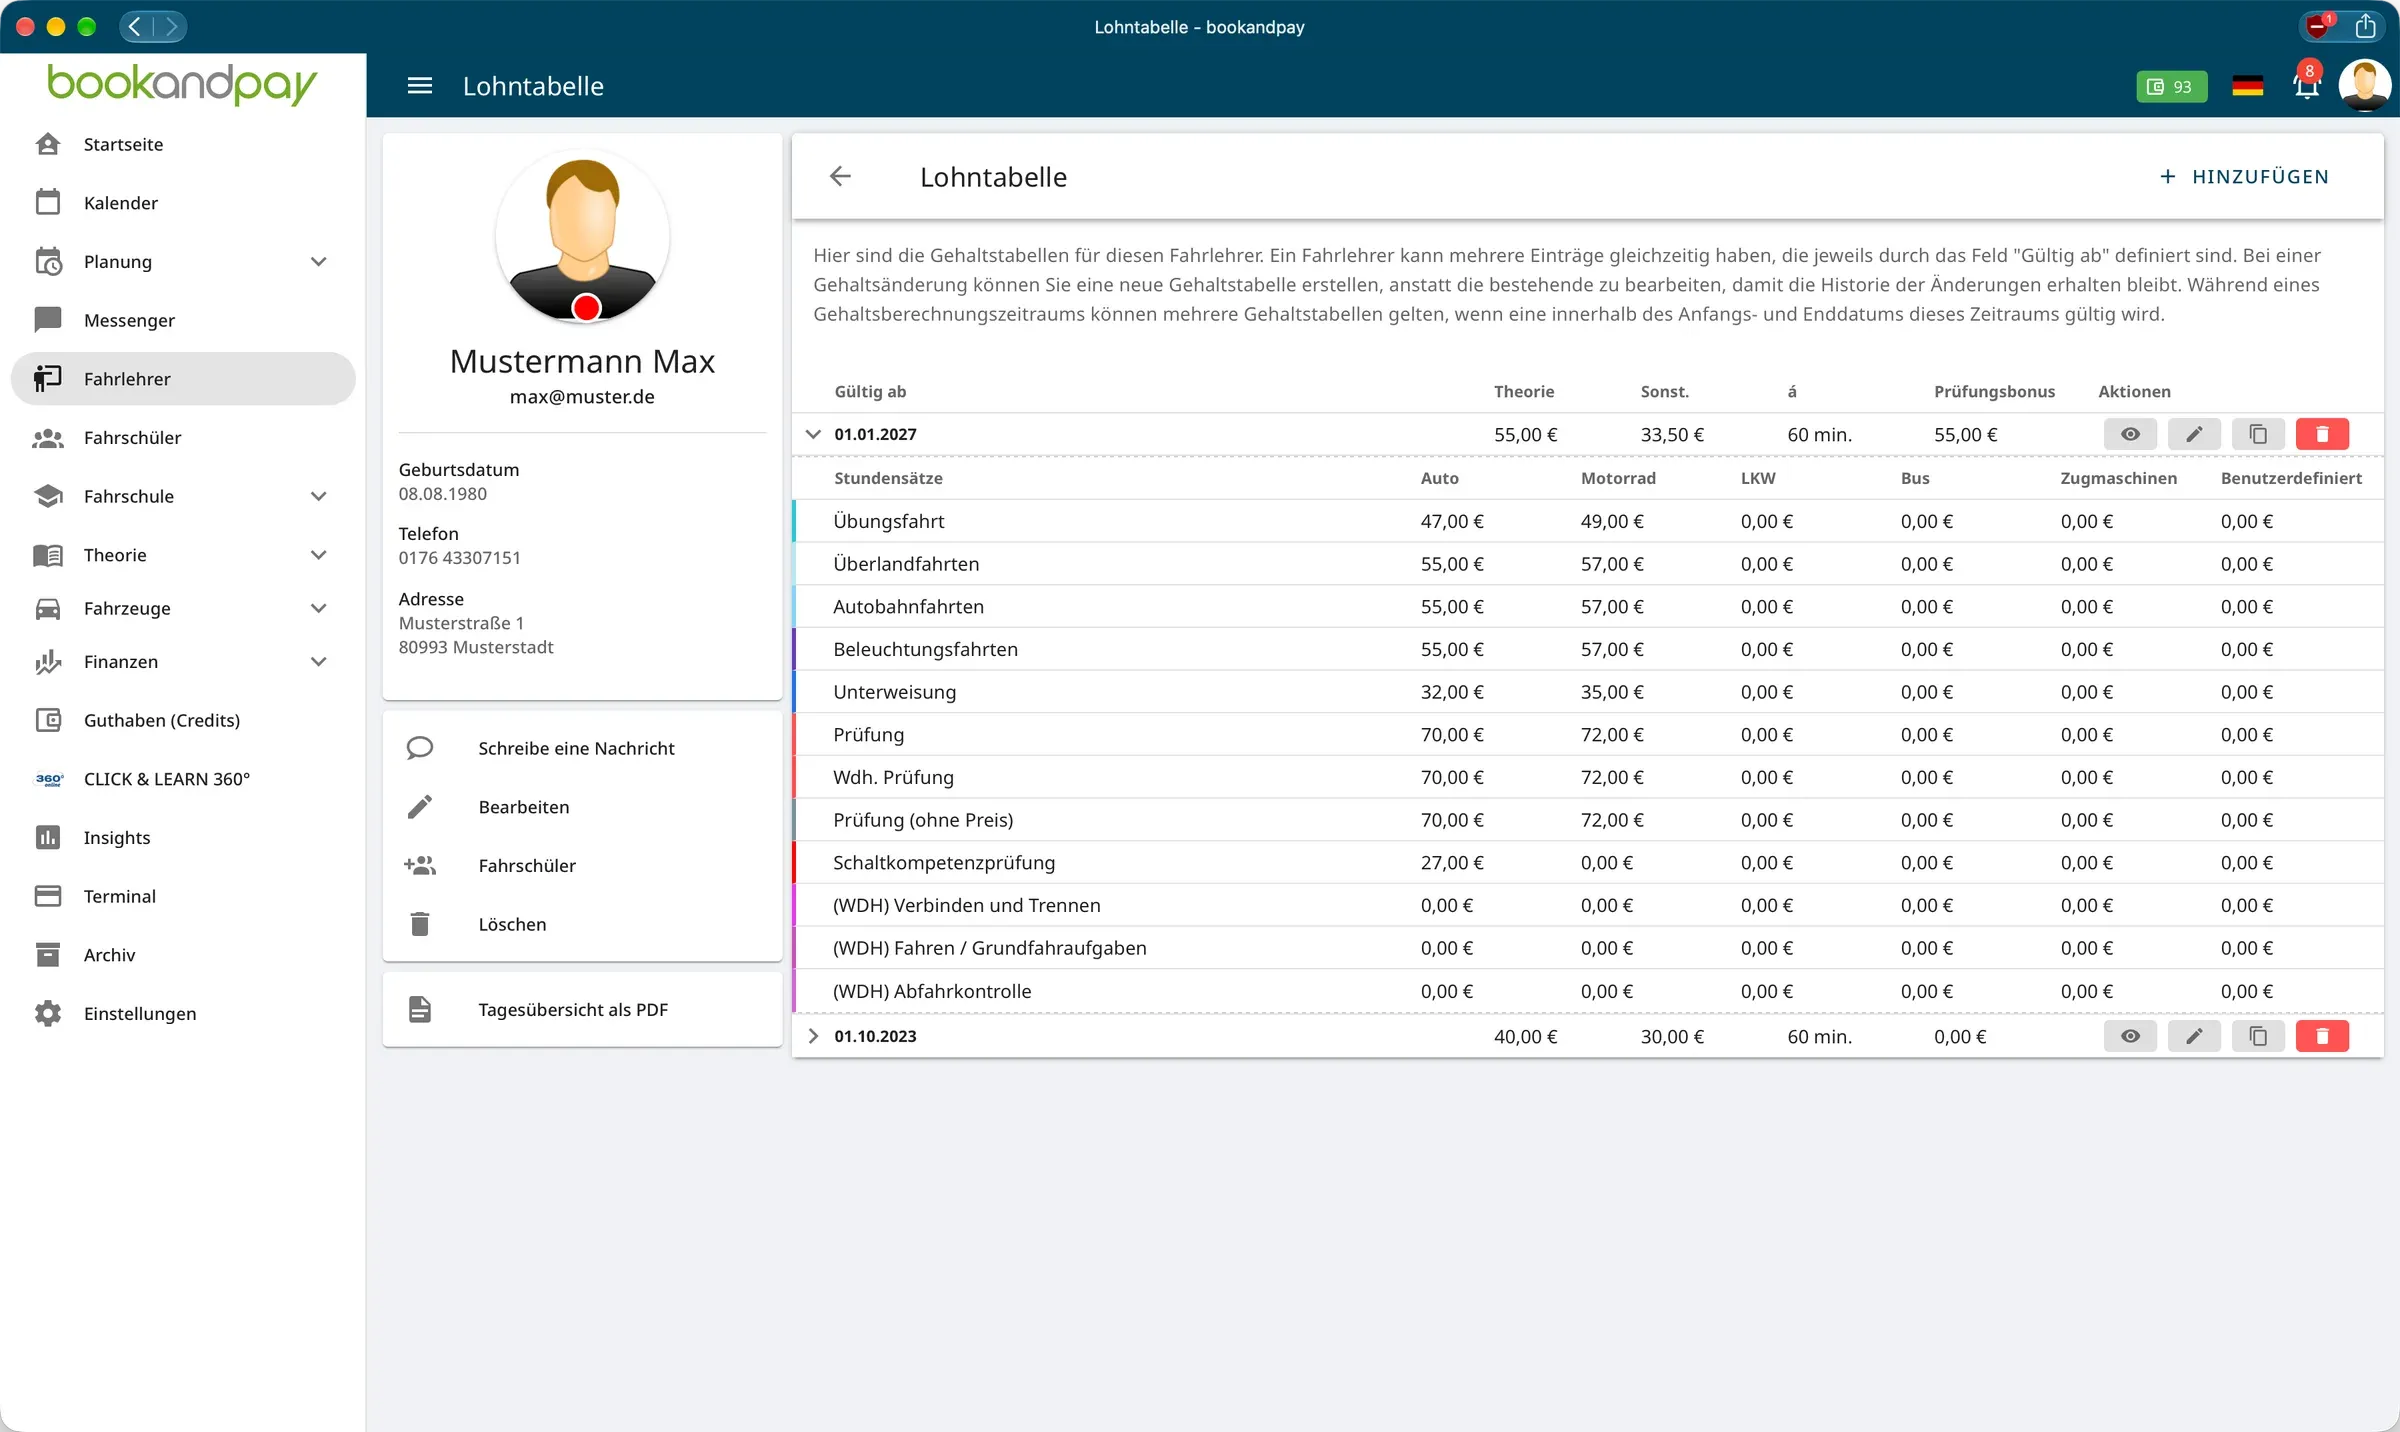The height and width of the screenshot is (1432, 2400).
Task: Open the German flag language selector
Action: click(x=2247, y=86)
